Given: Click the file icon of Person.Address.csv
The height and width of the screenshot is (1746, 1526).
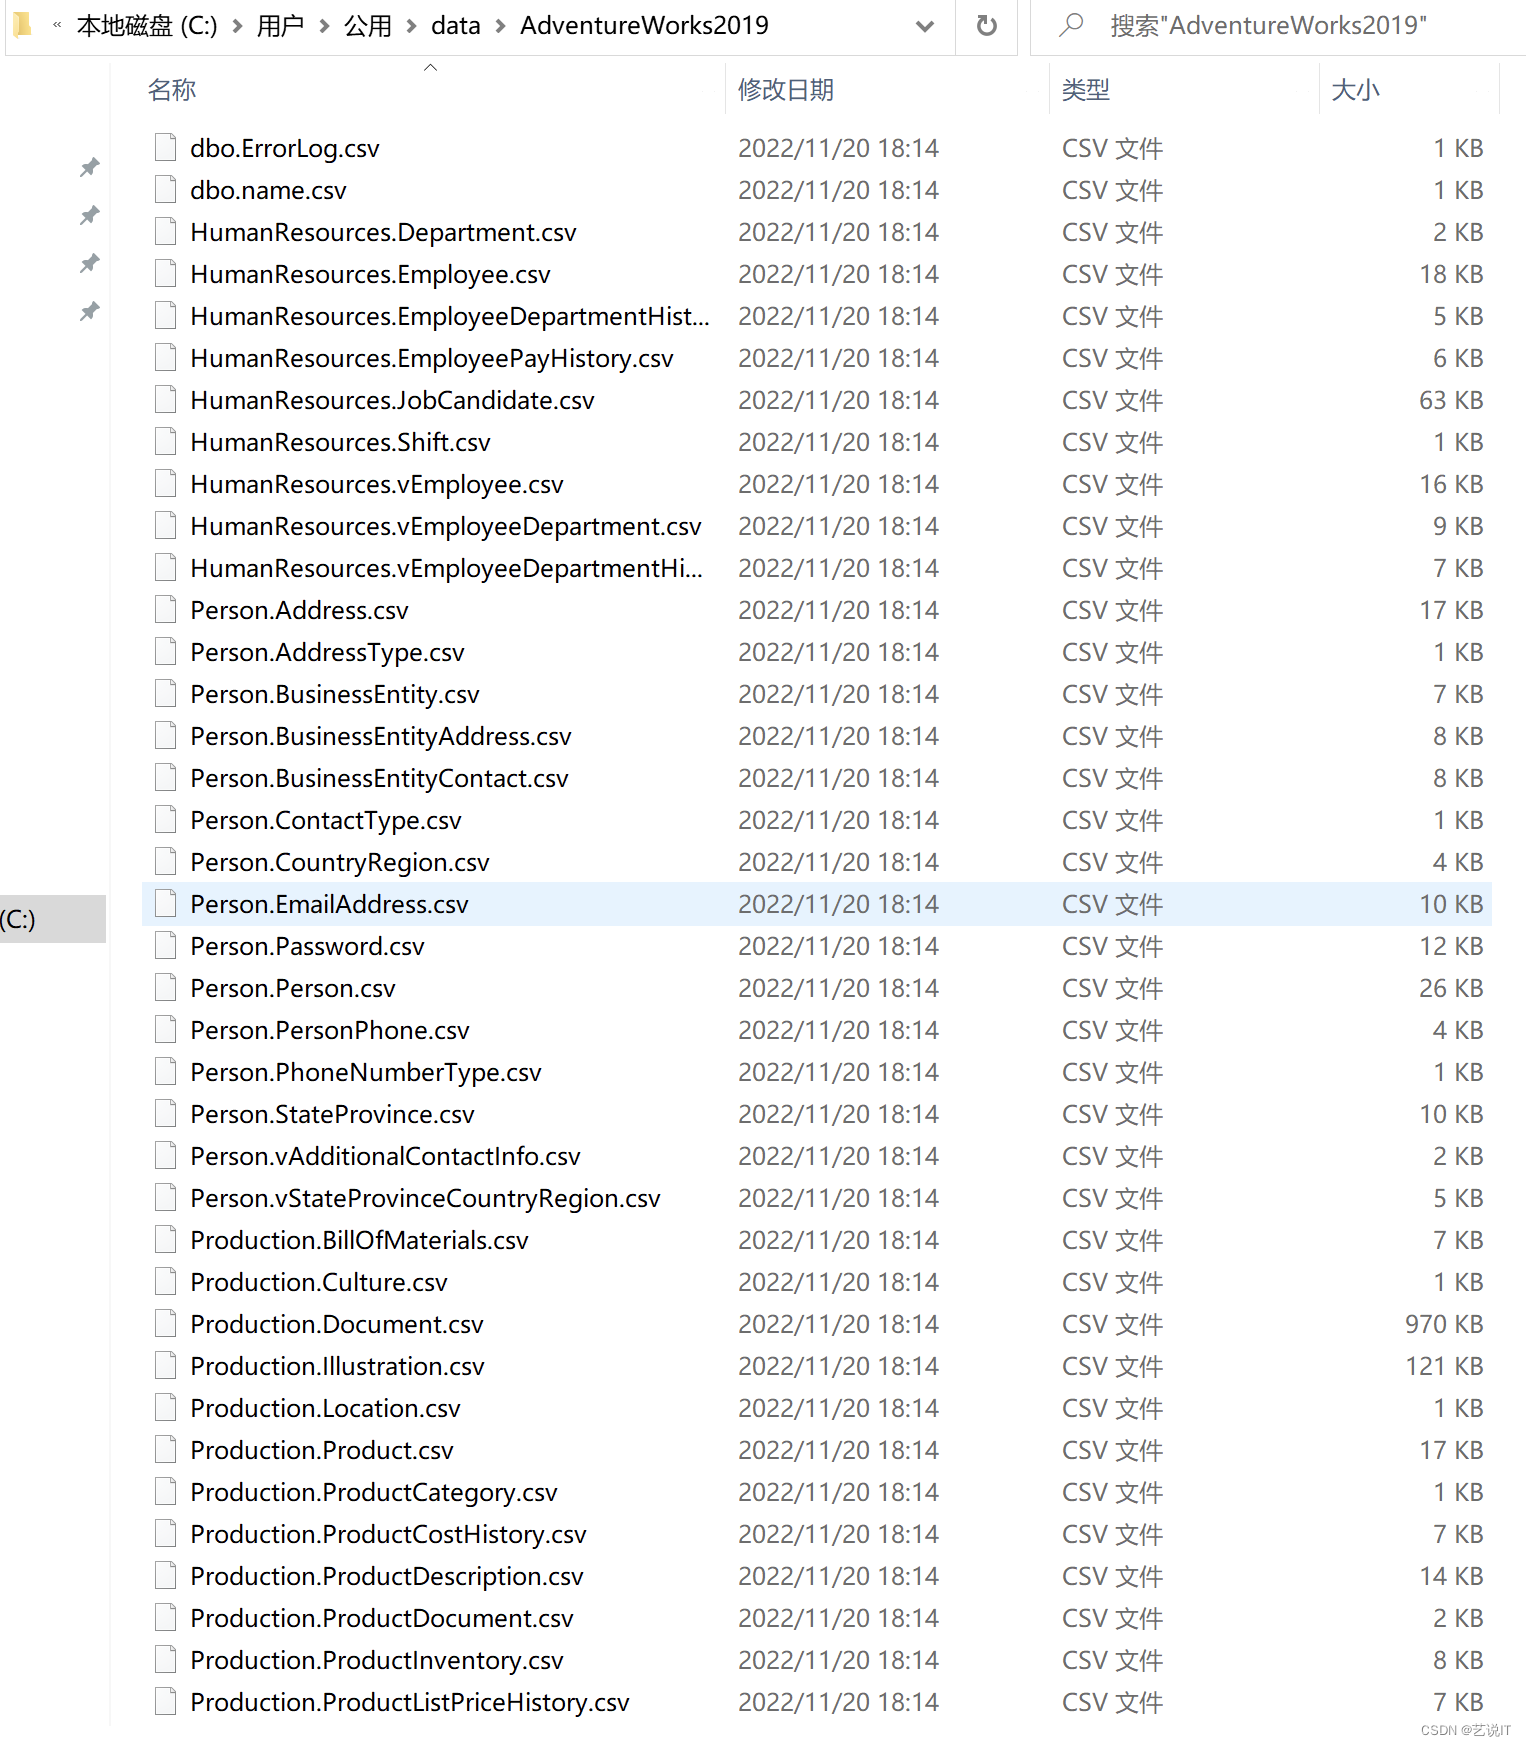Looking at the screenshot, I should 166,609.
